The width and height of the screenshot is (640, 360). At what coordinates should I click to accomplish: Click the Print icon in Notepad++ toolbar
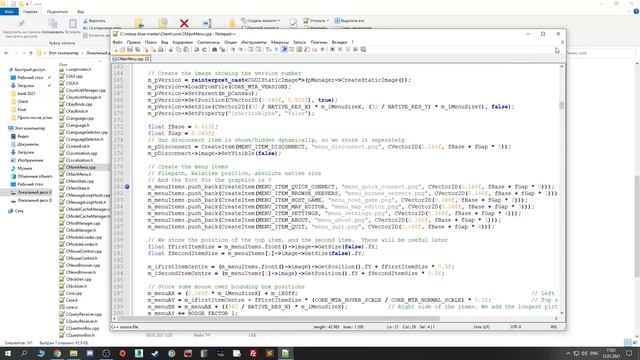pos(160,49)
